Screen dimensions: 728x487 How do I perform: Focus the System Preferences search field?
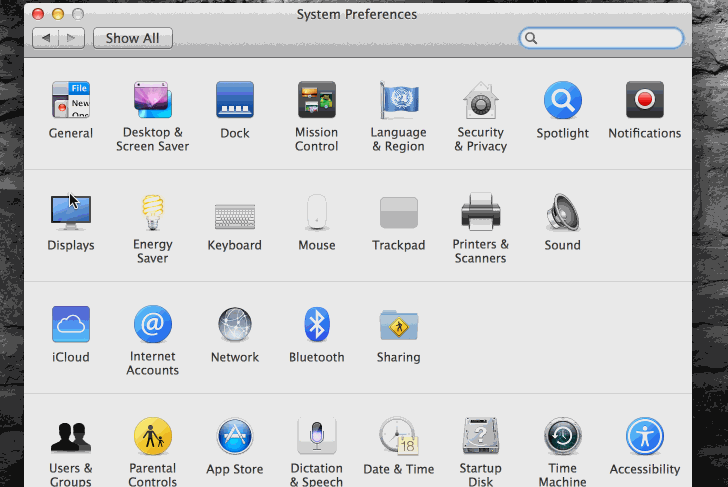tap(601, 38)
